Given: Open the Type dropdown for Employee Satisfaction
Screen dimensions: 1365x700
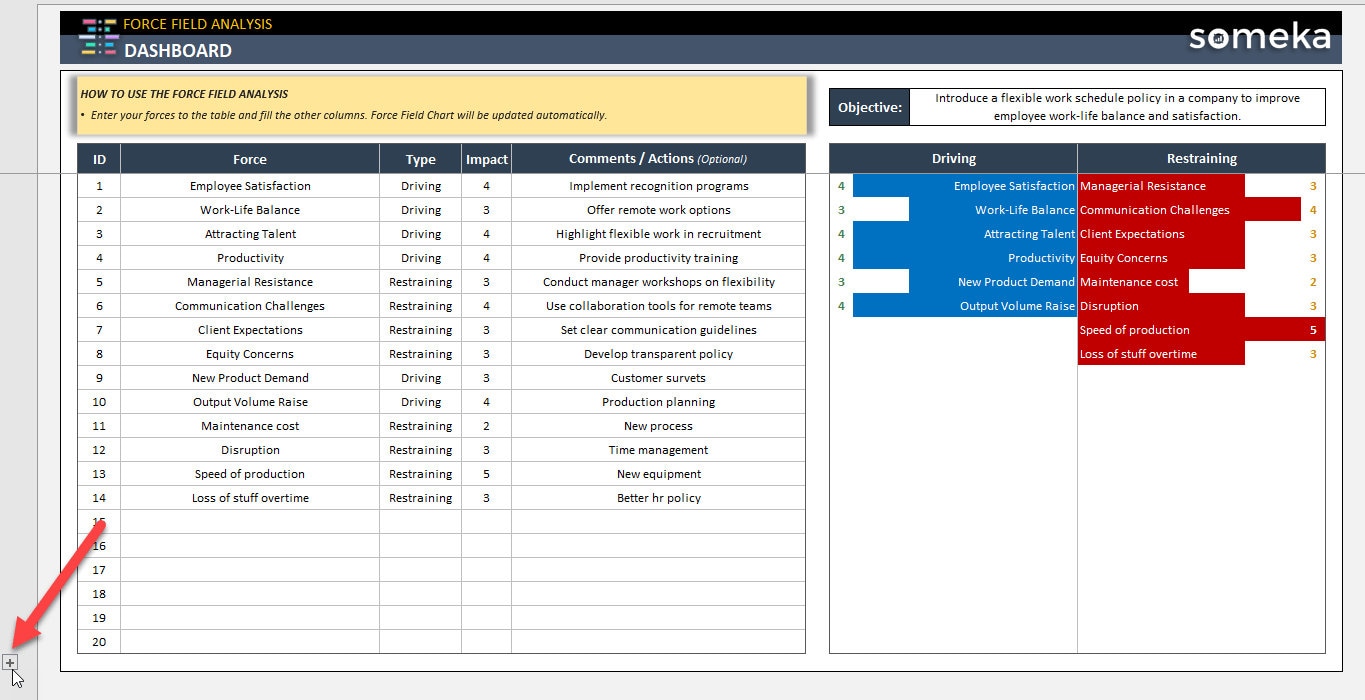Looking at the screenshot, I should pos(420,185).
